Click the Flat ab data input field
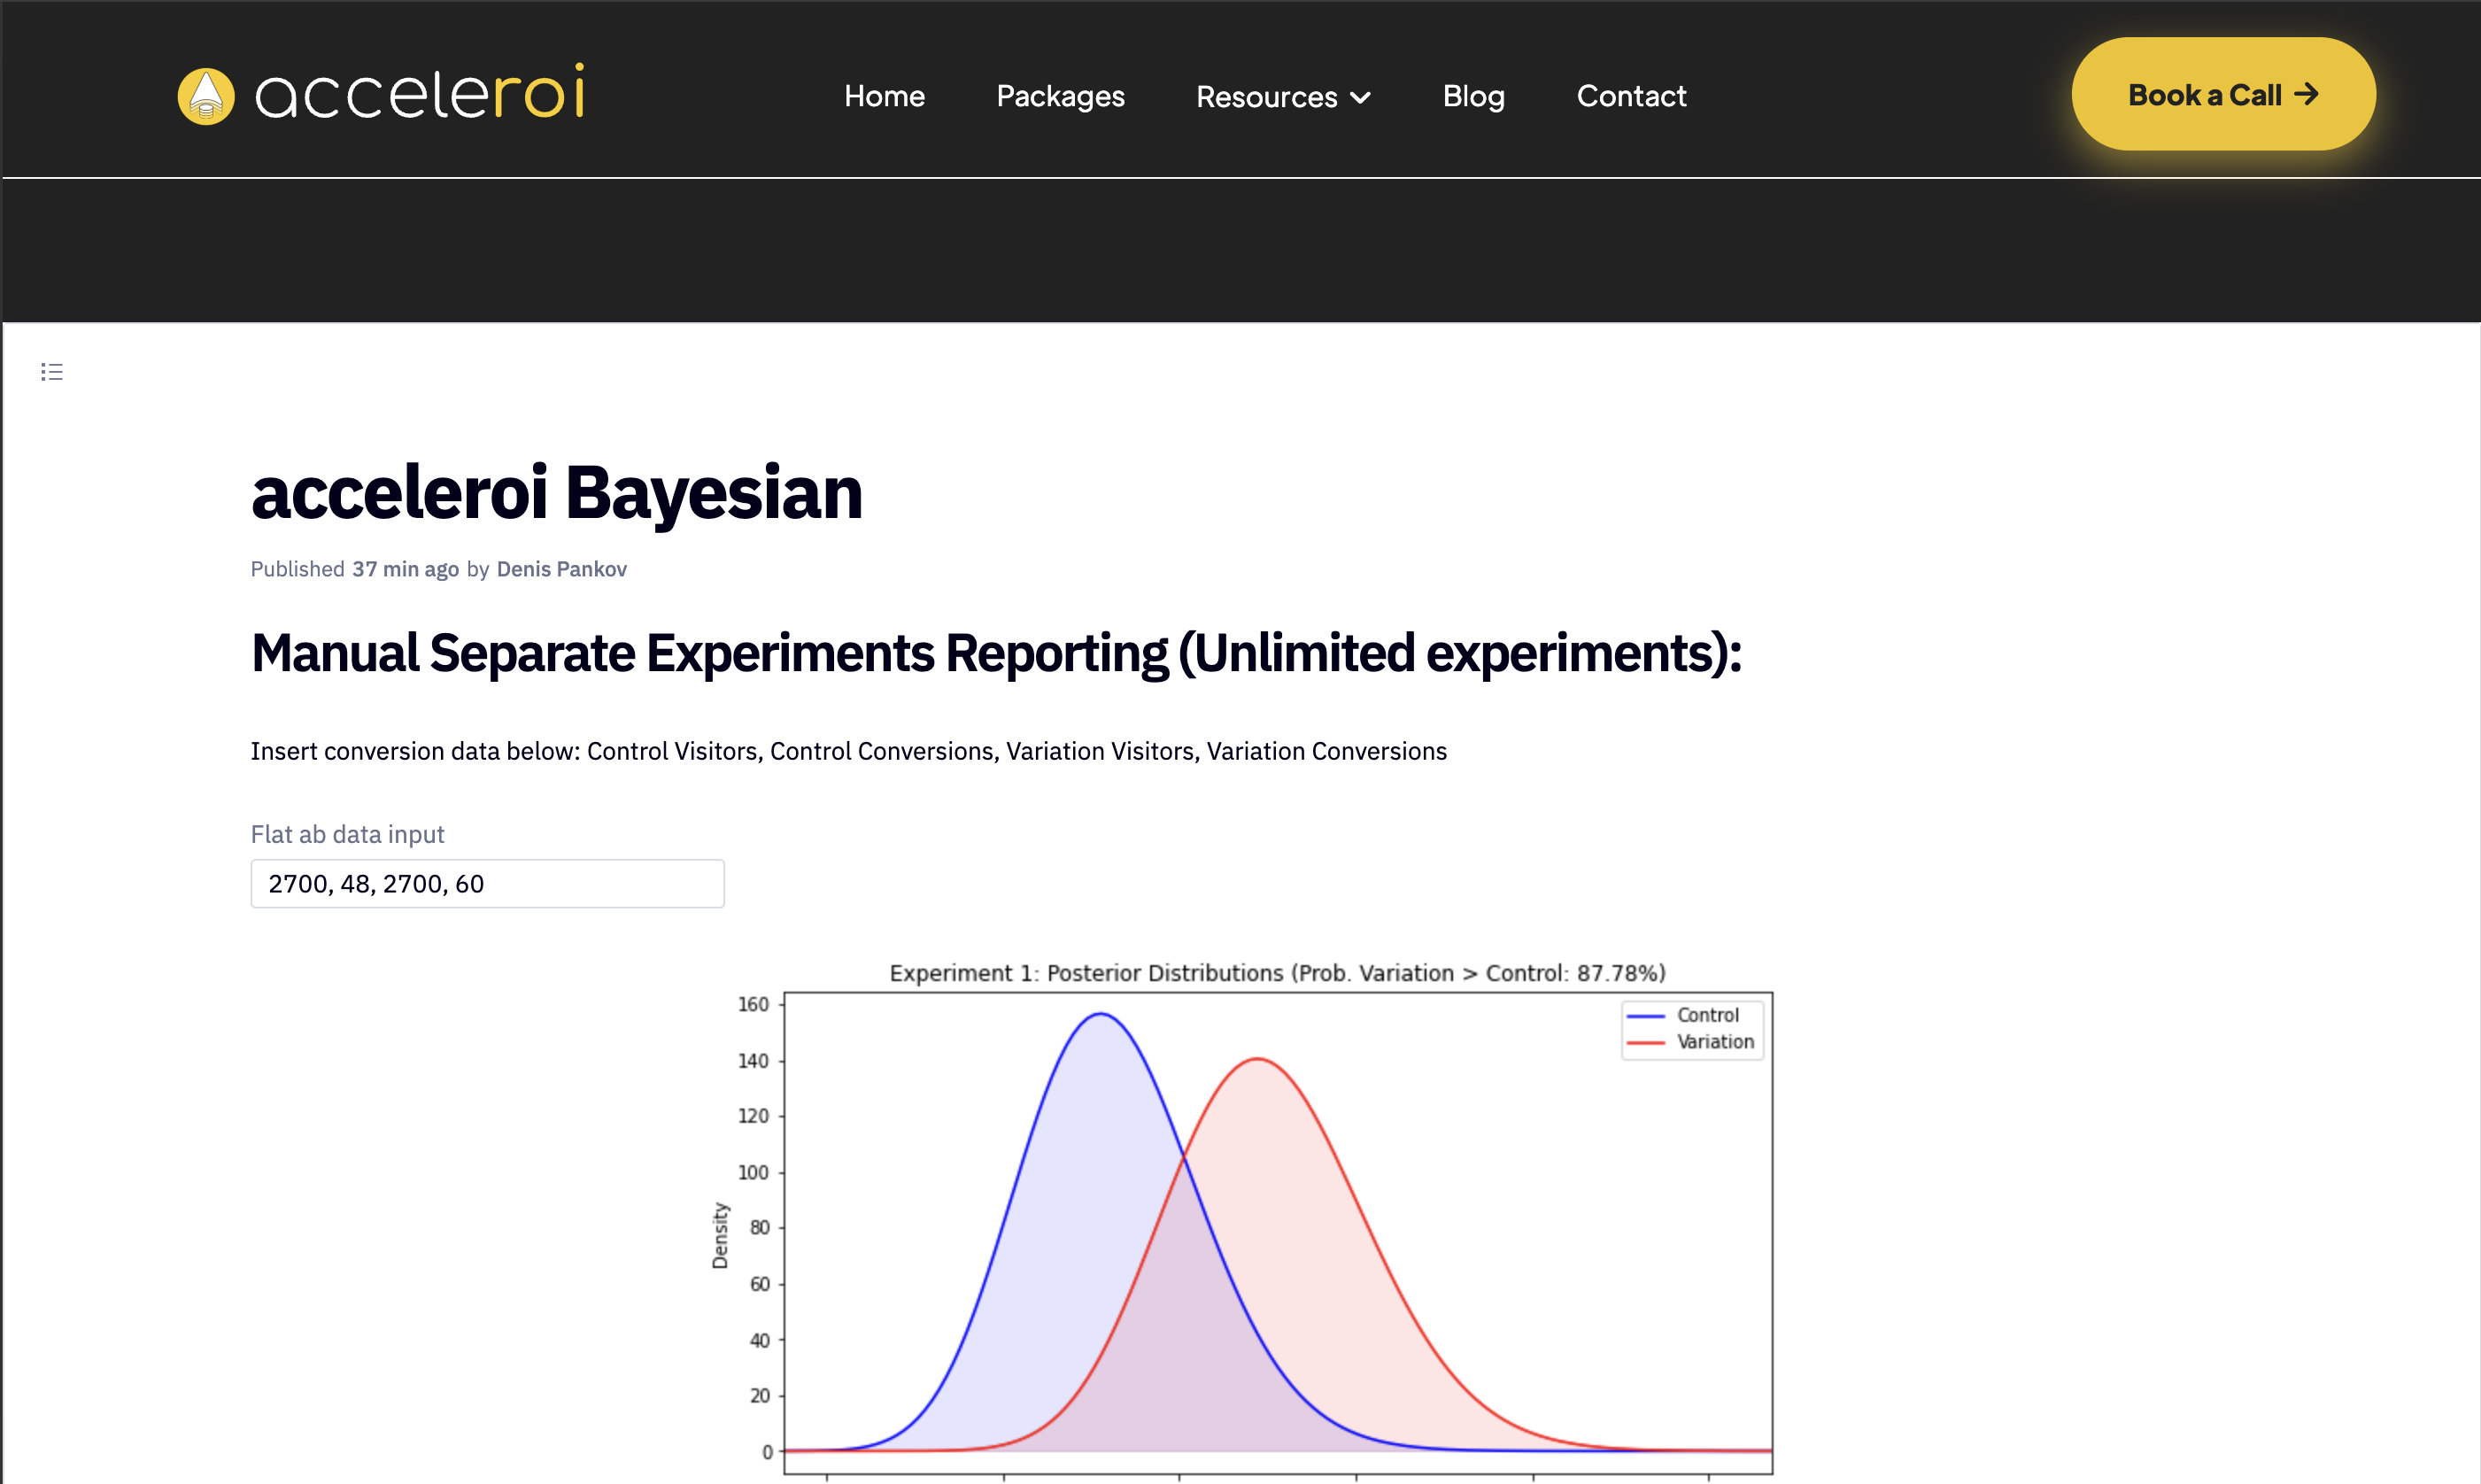Viewport: 2481px width, 1484px height. click(487, 884)
